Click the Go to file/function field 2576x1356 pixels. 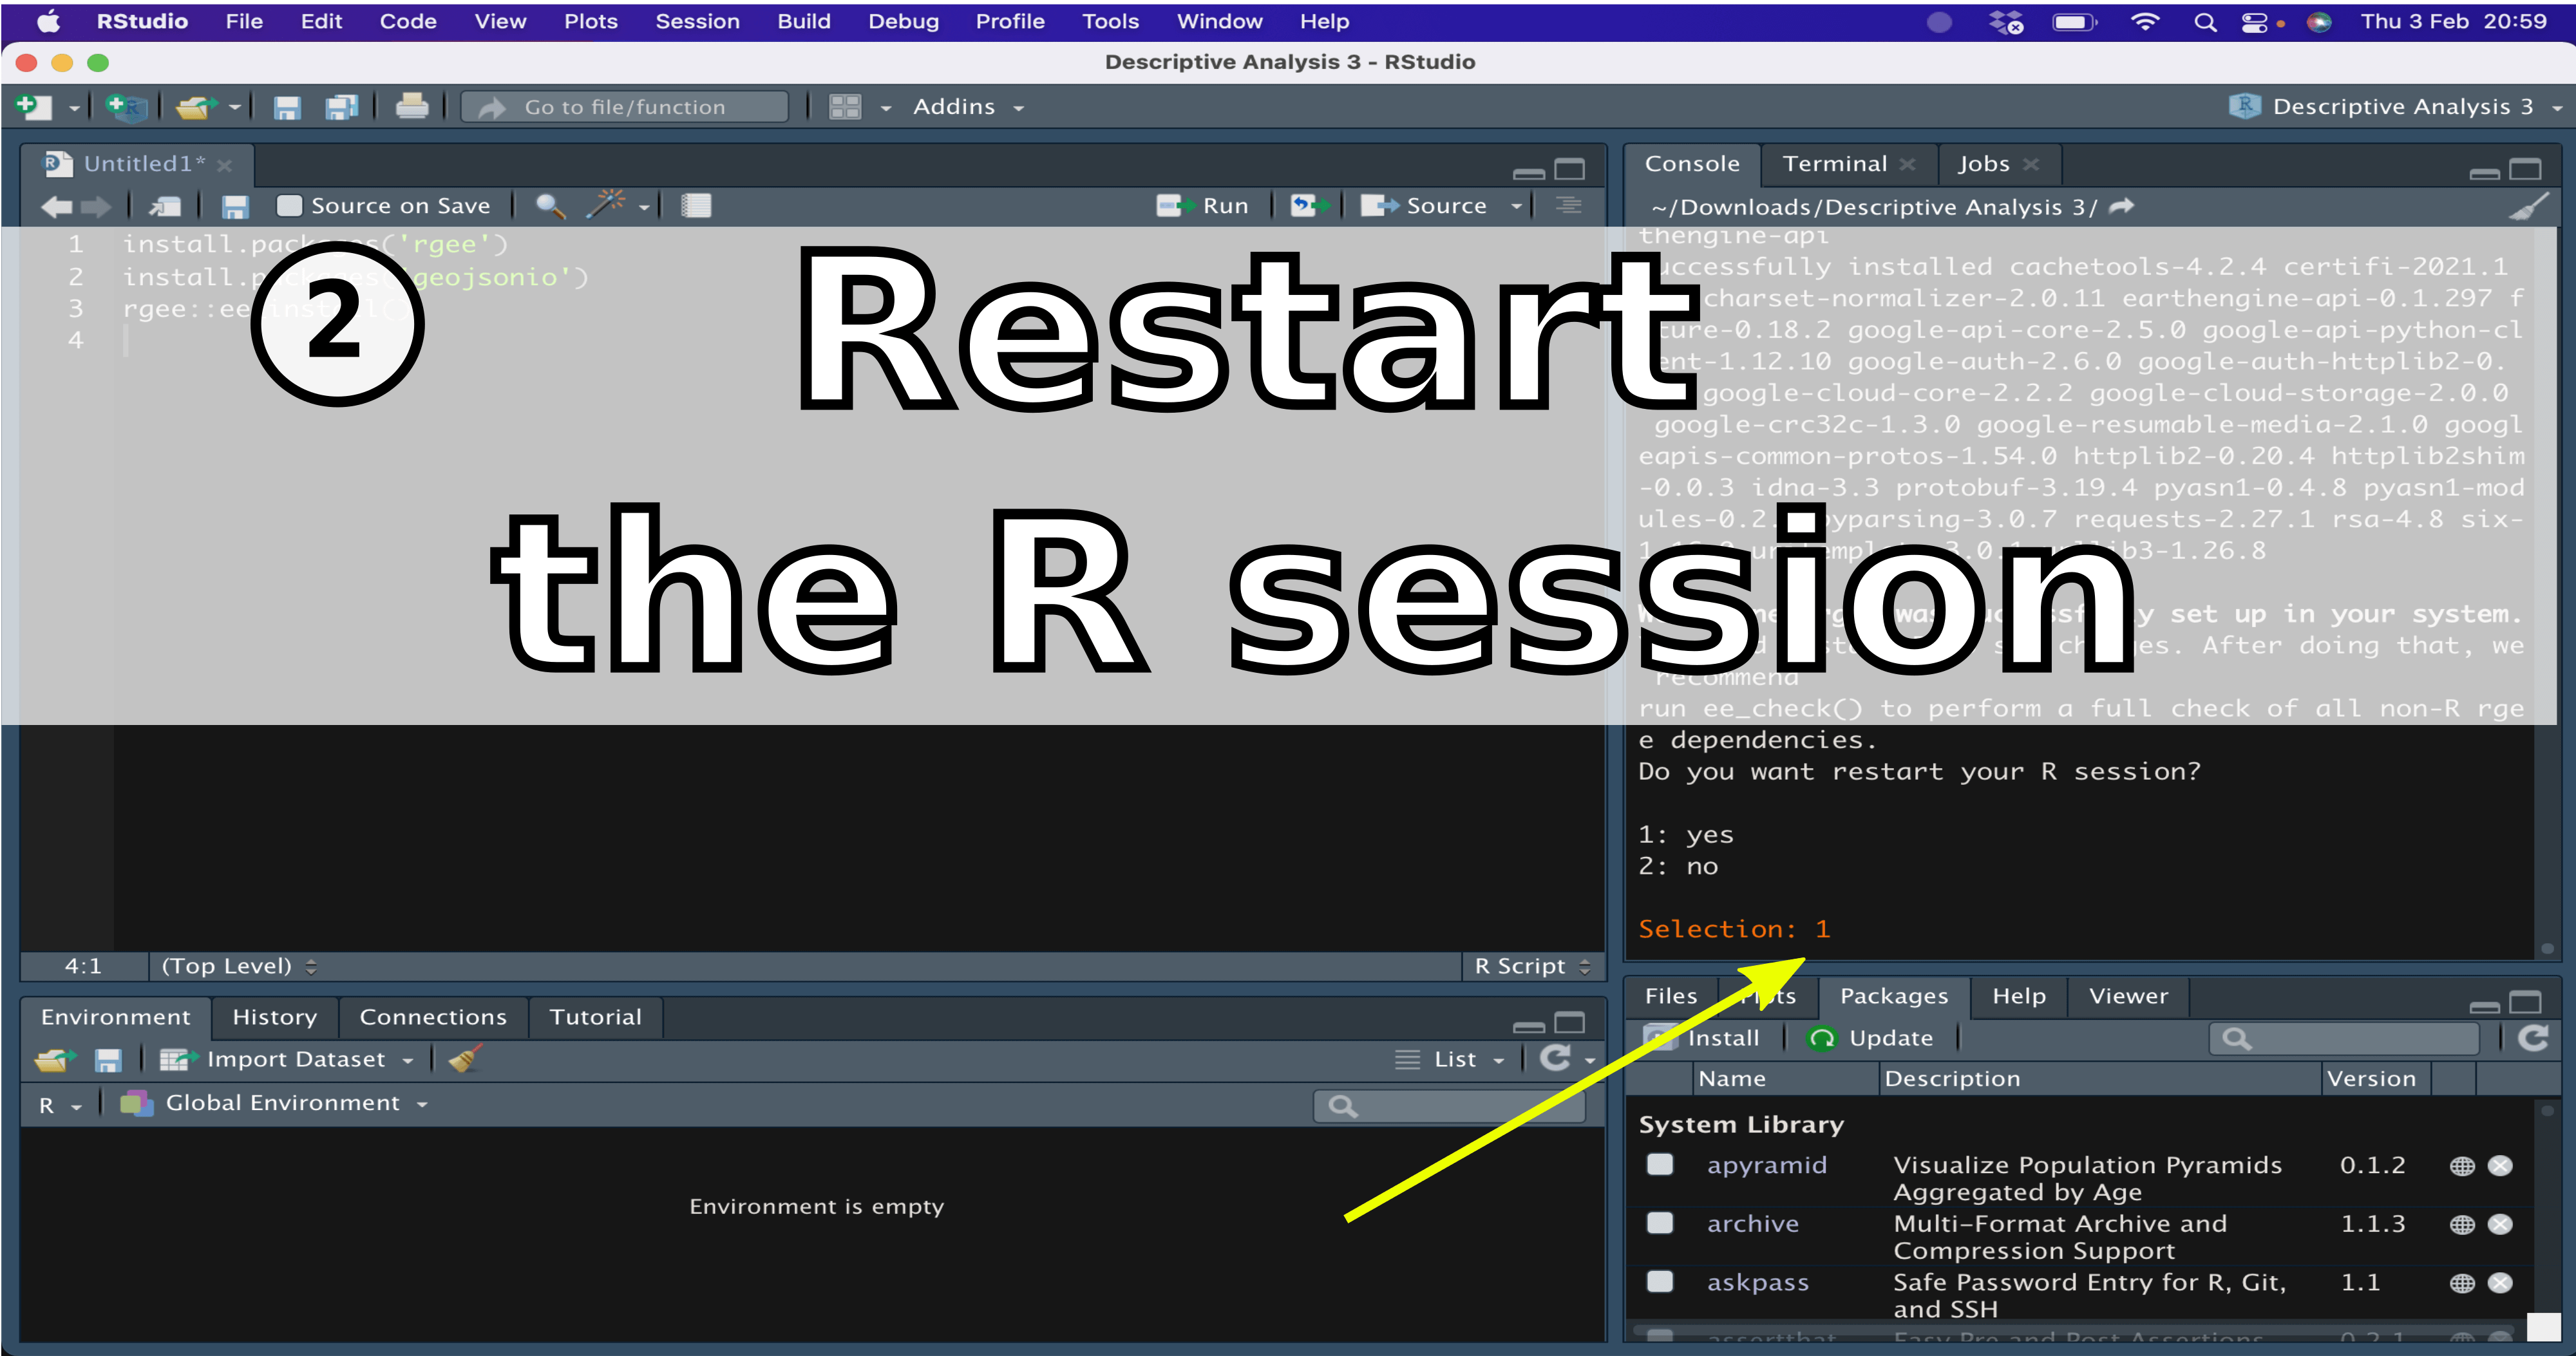[625, 107]
